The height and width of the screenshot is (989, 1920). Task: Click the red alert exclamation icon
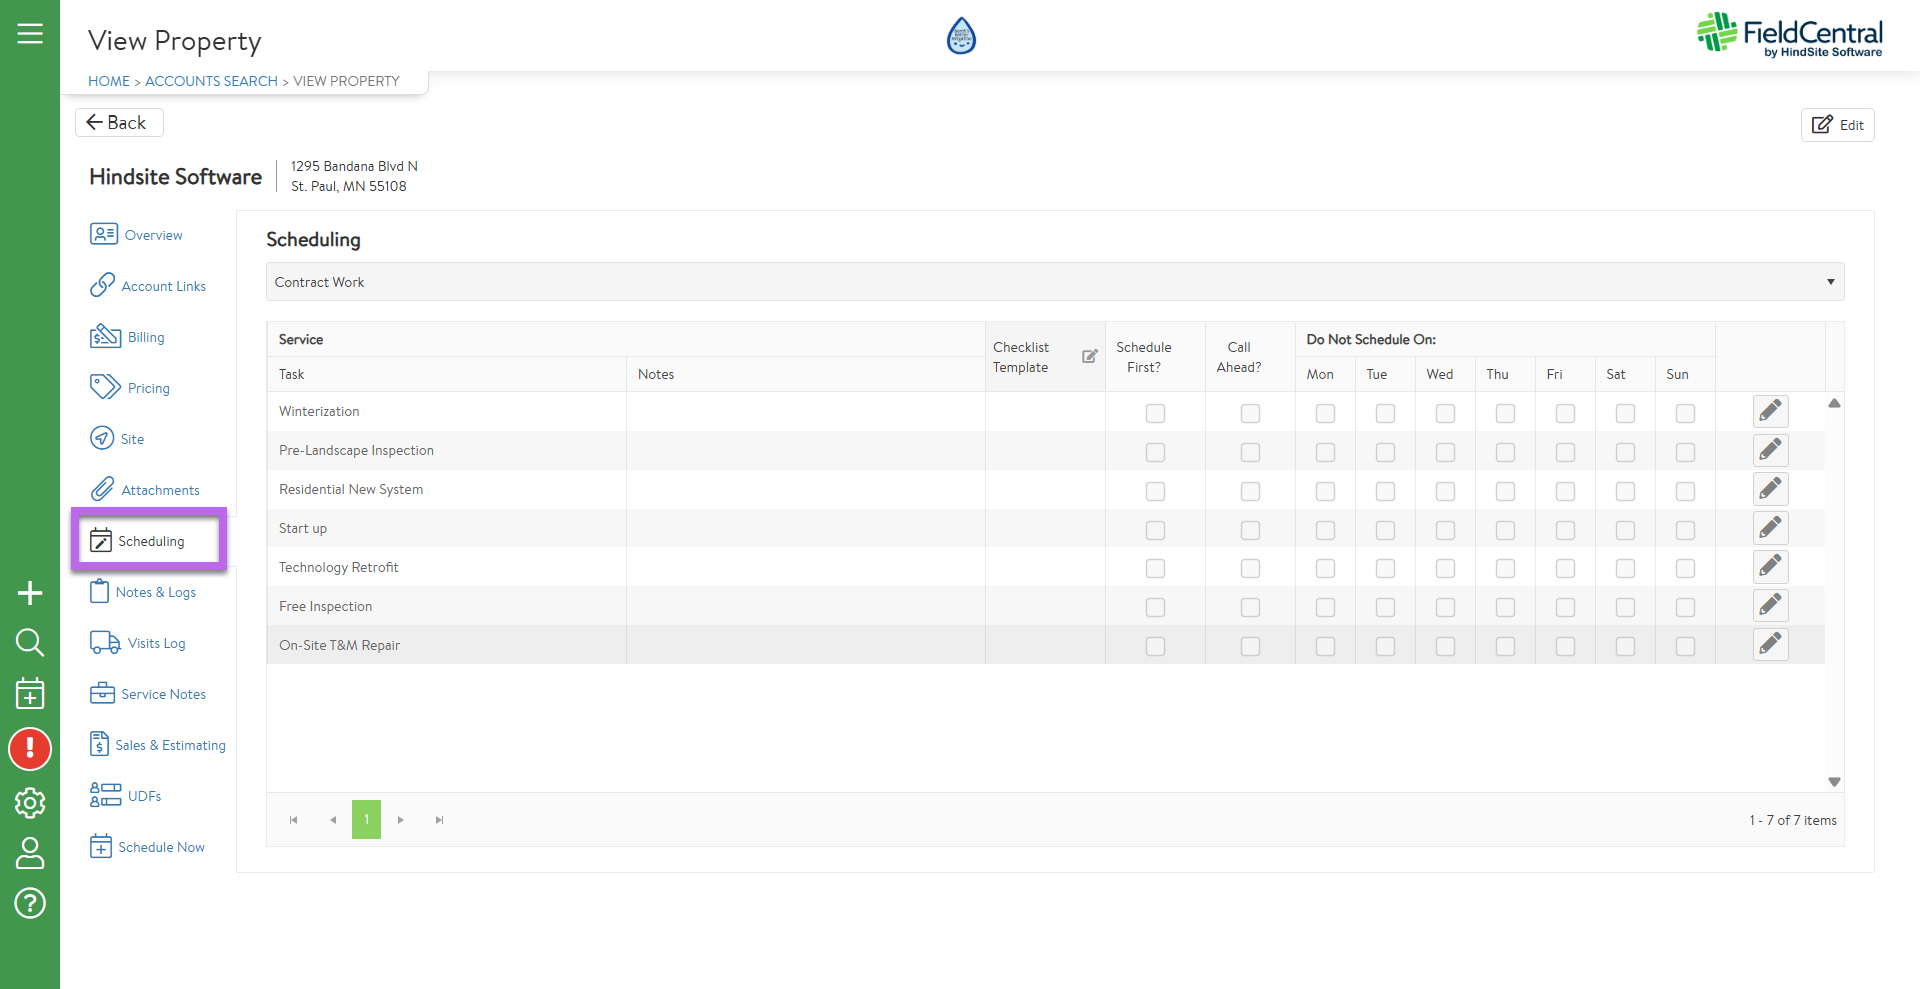coord(30,749)
